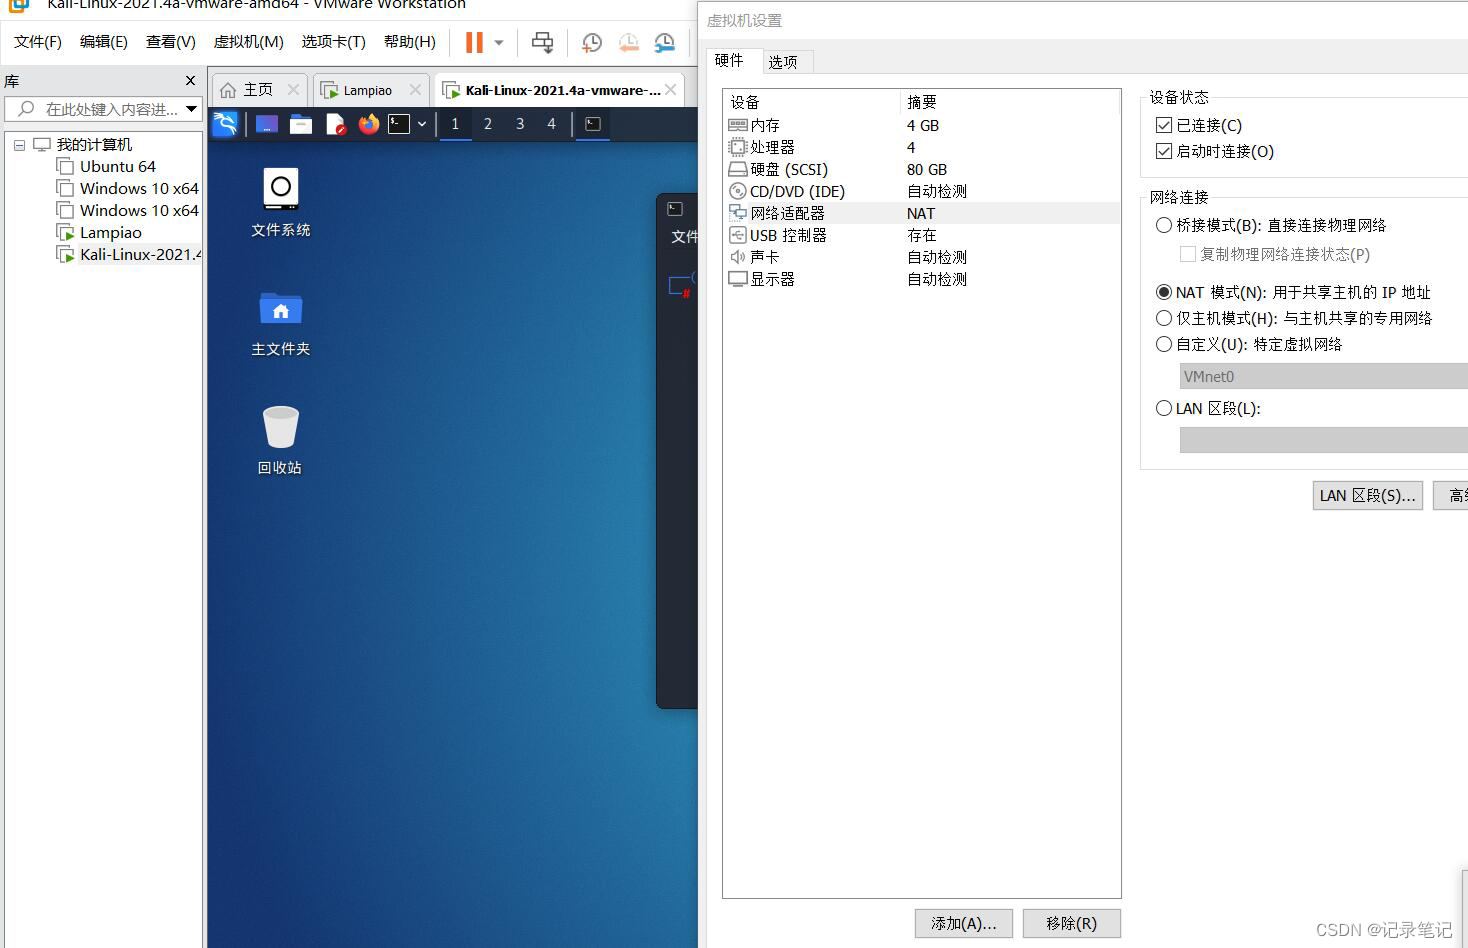
Task: Open the View (查看) menu
Action: click(171, 42)
